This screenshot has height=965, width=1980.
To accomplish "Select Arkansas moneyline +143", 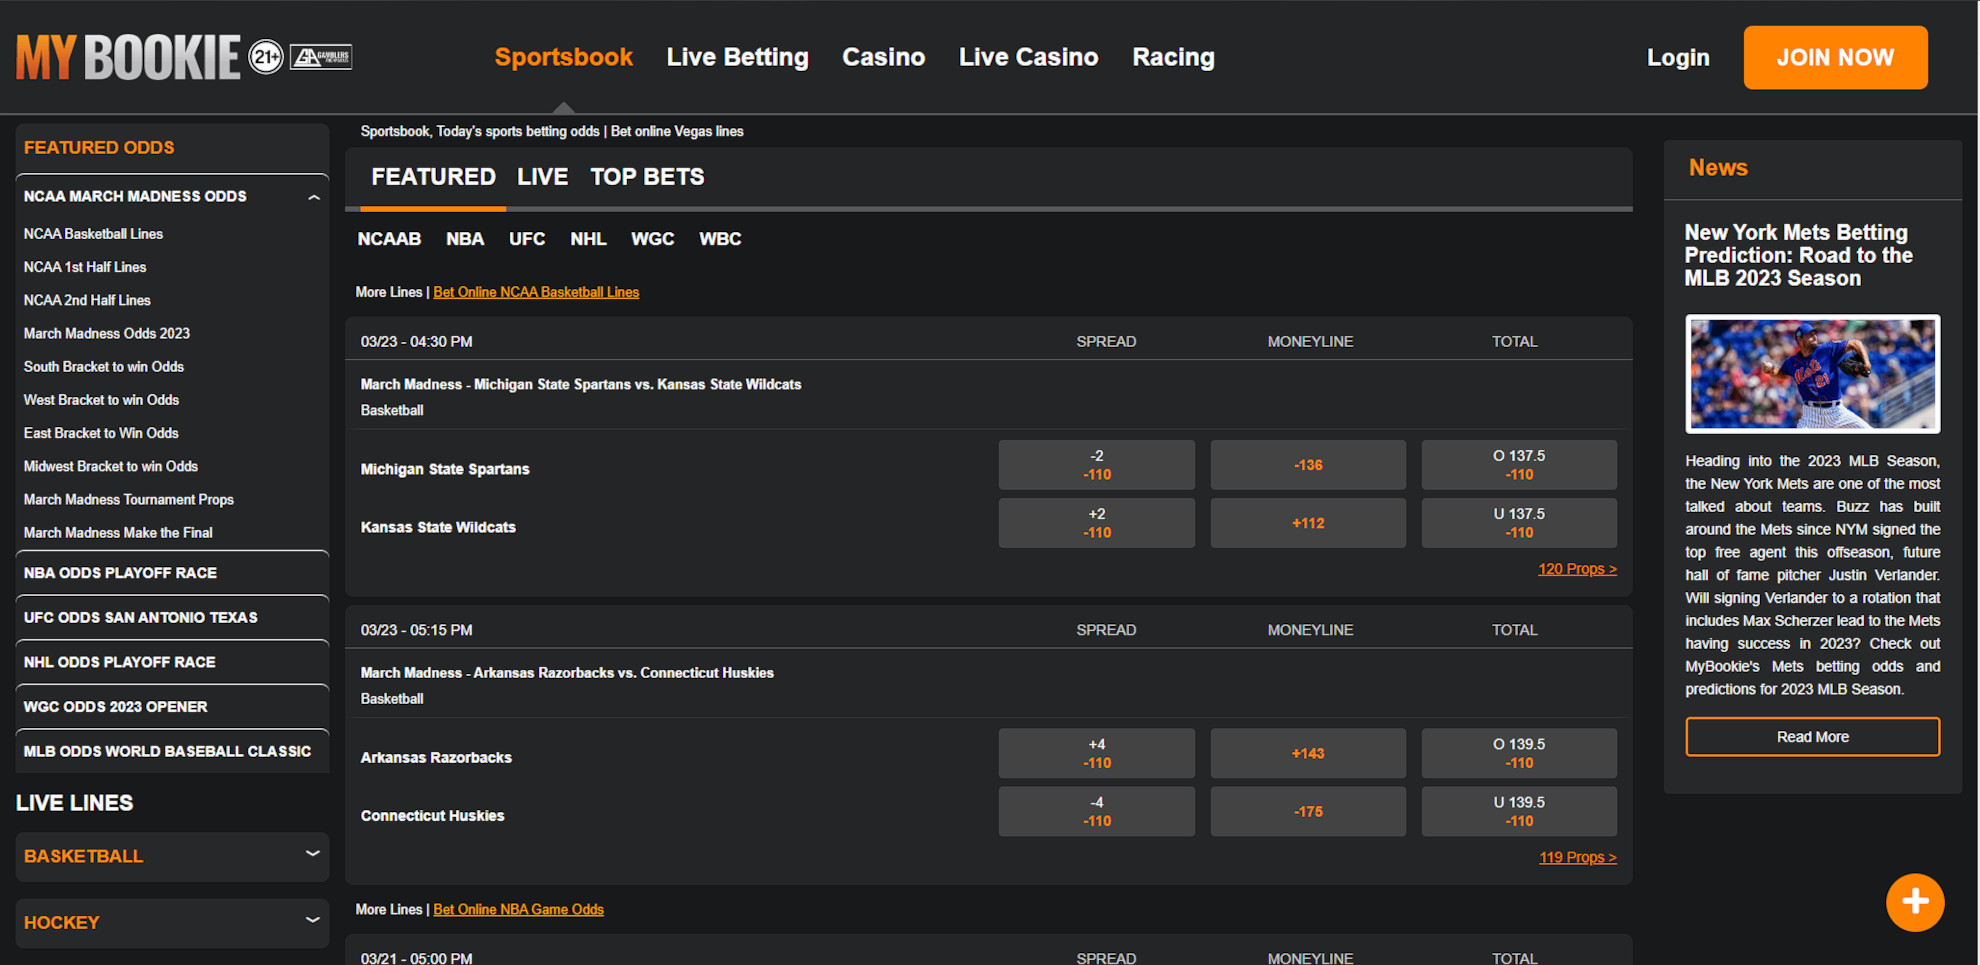I will click(1308, 753).
